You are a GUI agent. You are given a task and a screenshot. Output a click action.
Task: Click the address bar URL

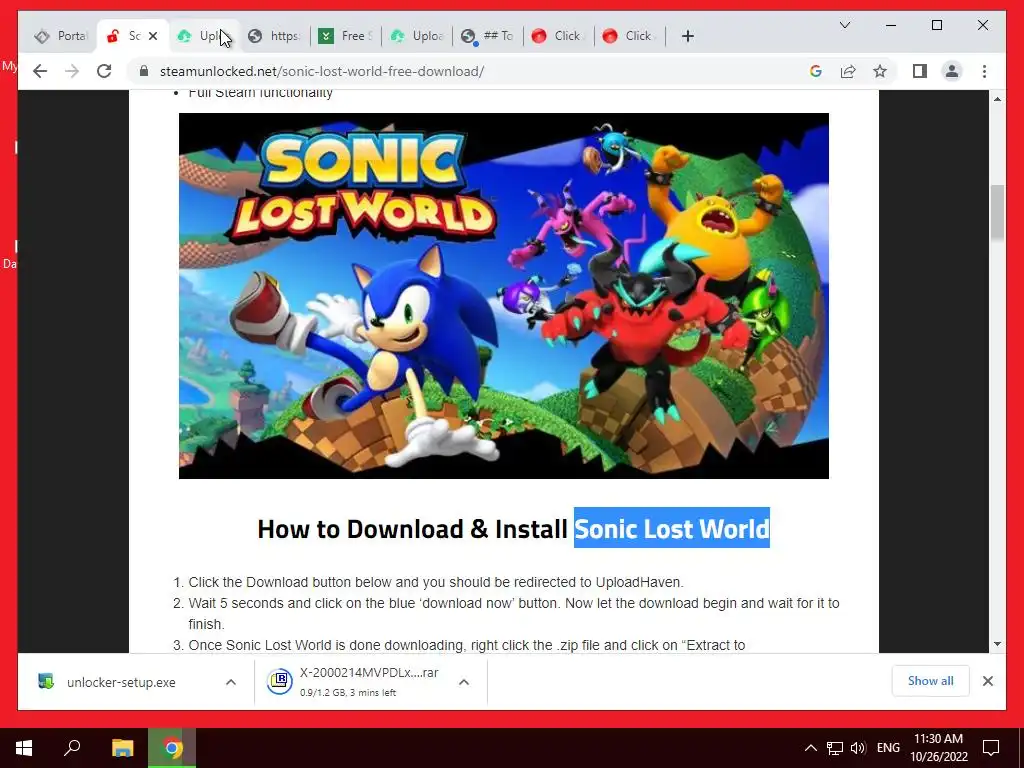[x=322, y=71]
